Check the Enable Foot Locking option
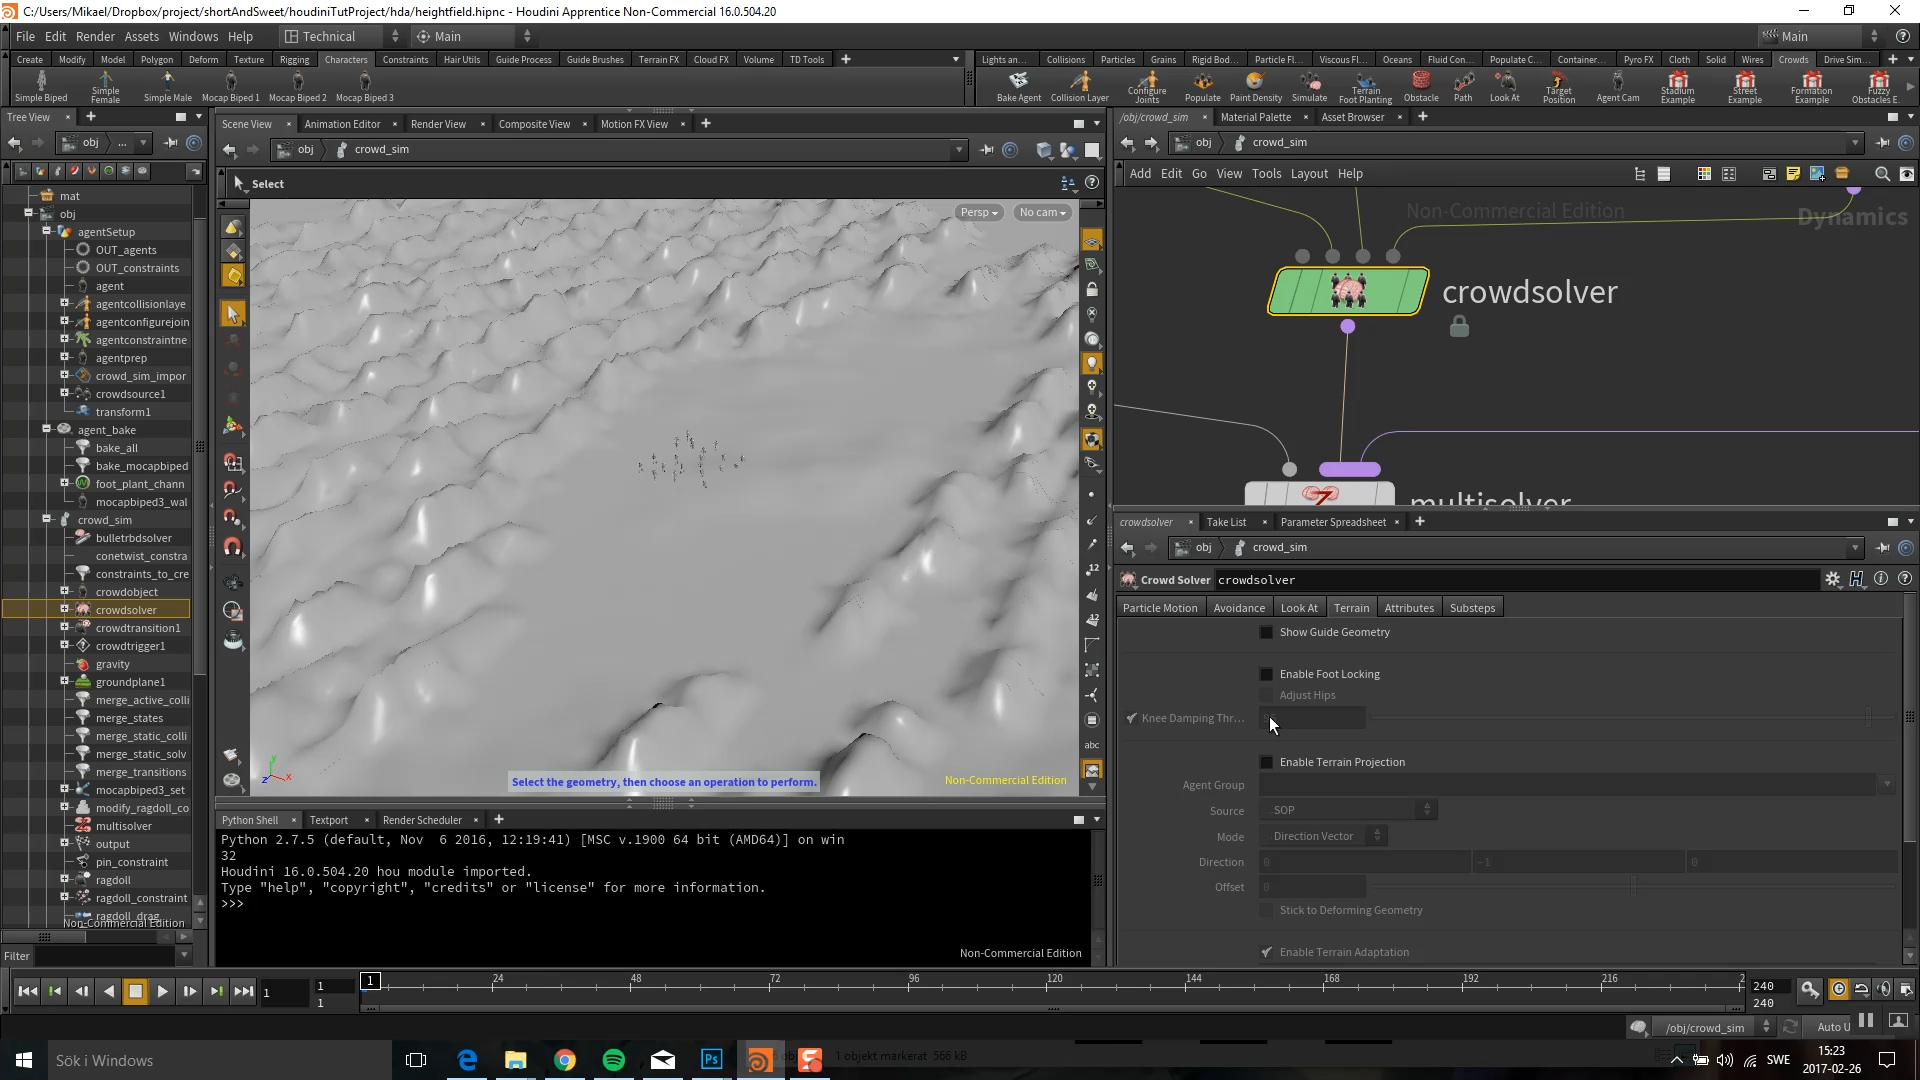Screen dimensions: 1920x1080 coord(1266,675)
